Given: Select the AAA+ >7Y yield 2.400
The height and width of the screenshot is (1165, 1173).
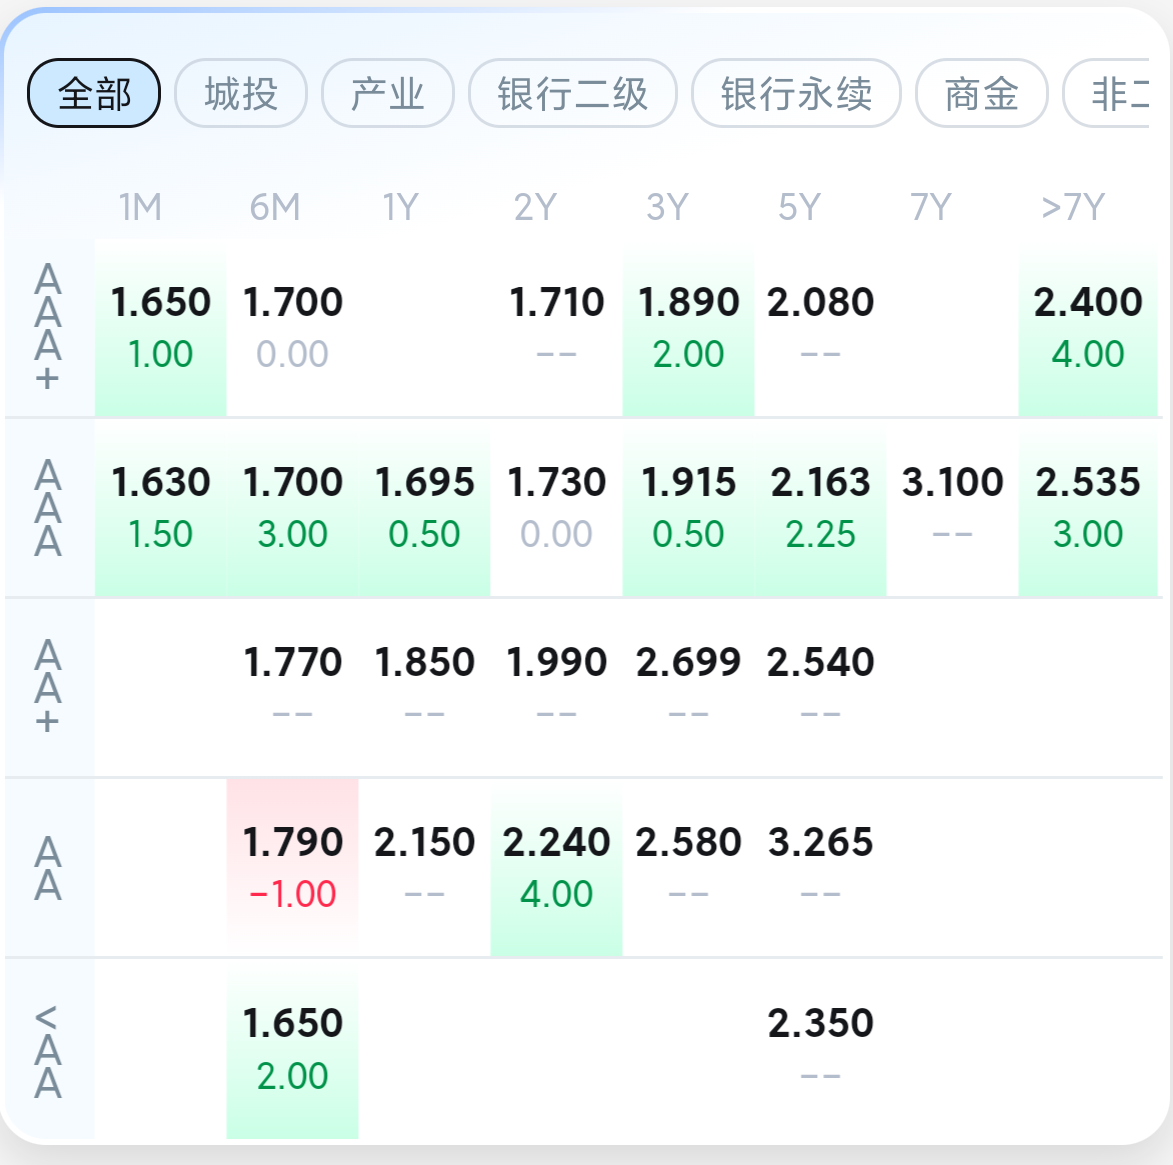Looking at the screenshot, I should click(1088, 327).
